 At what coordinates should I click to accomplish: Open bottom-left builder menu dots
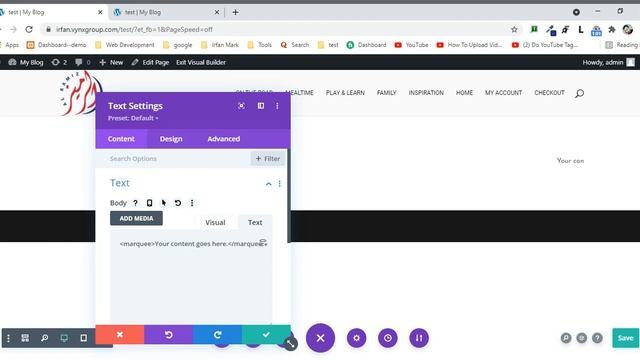click(x=9, y=338)
